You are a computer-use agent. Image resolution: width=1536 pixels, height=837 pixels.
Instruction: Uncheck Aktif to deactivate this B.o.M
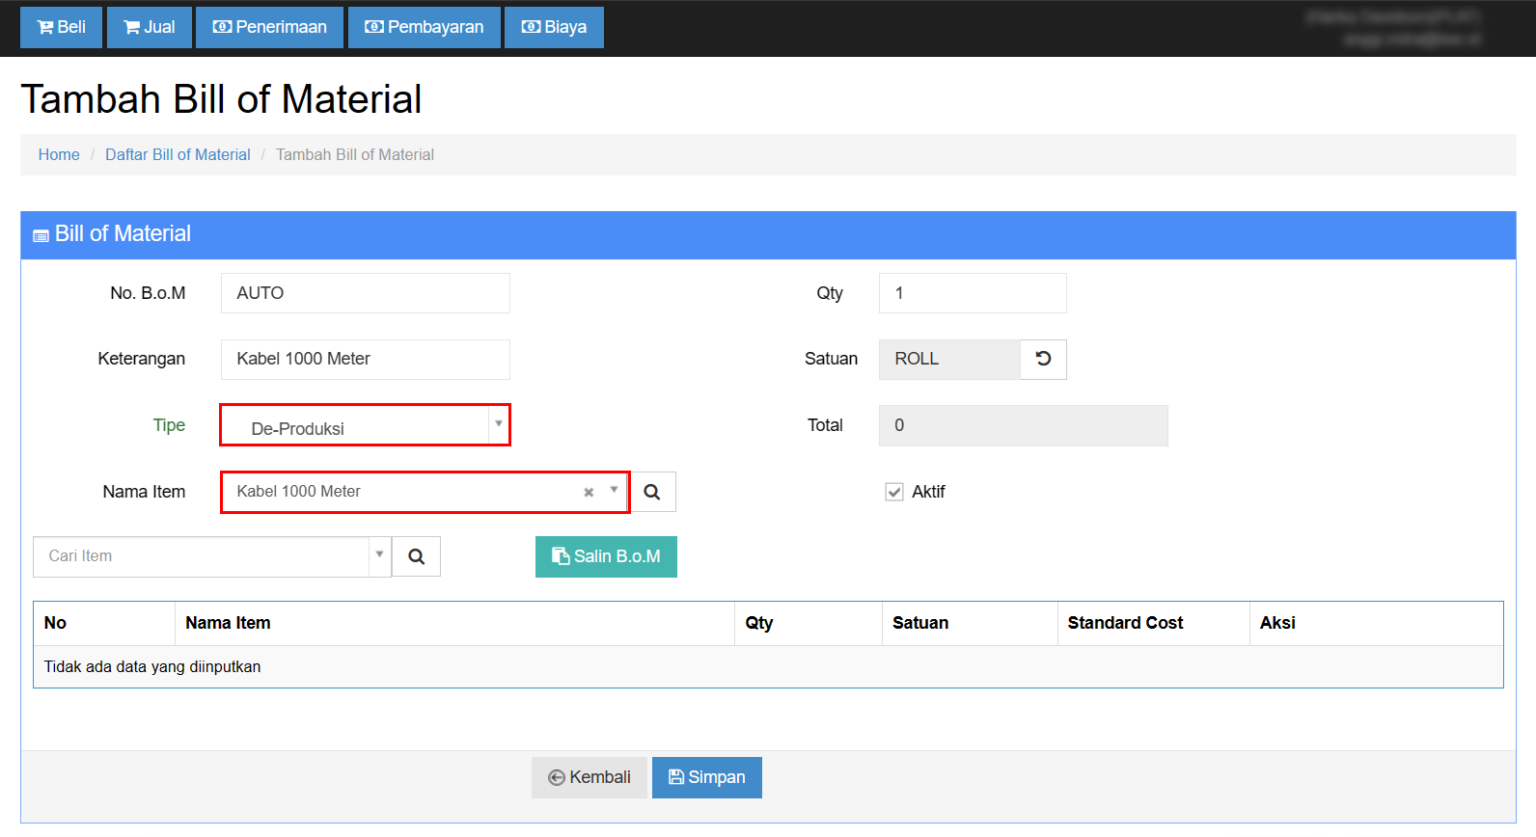click(x=893, y=491)
